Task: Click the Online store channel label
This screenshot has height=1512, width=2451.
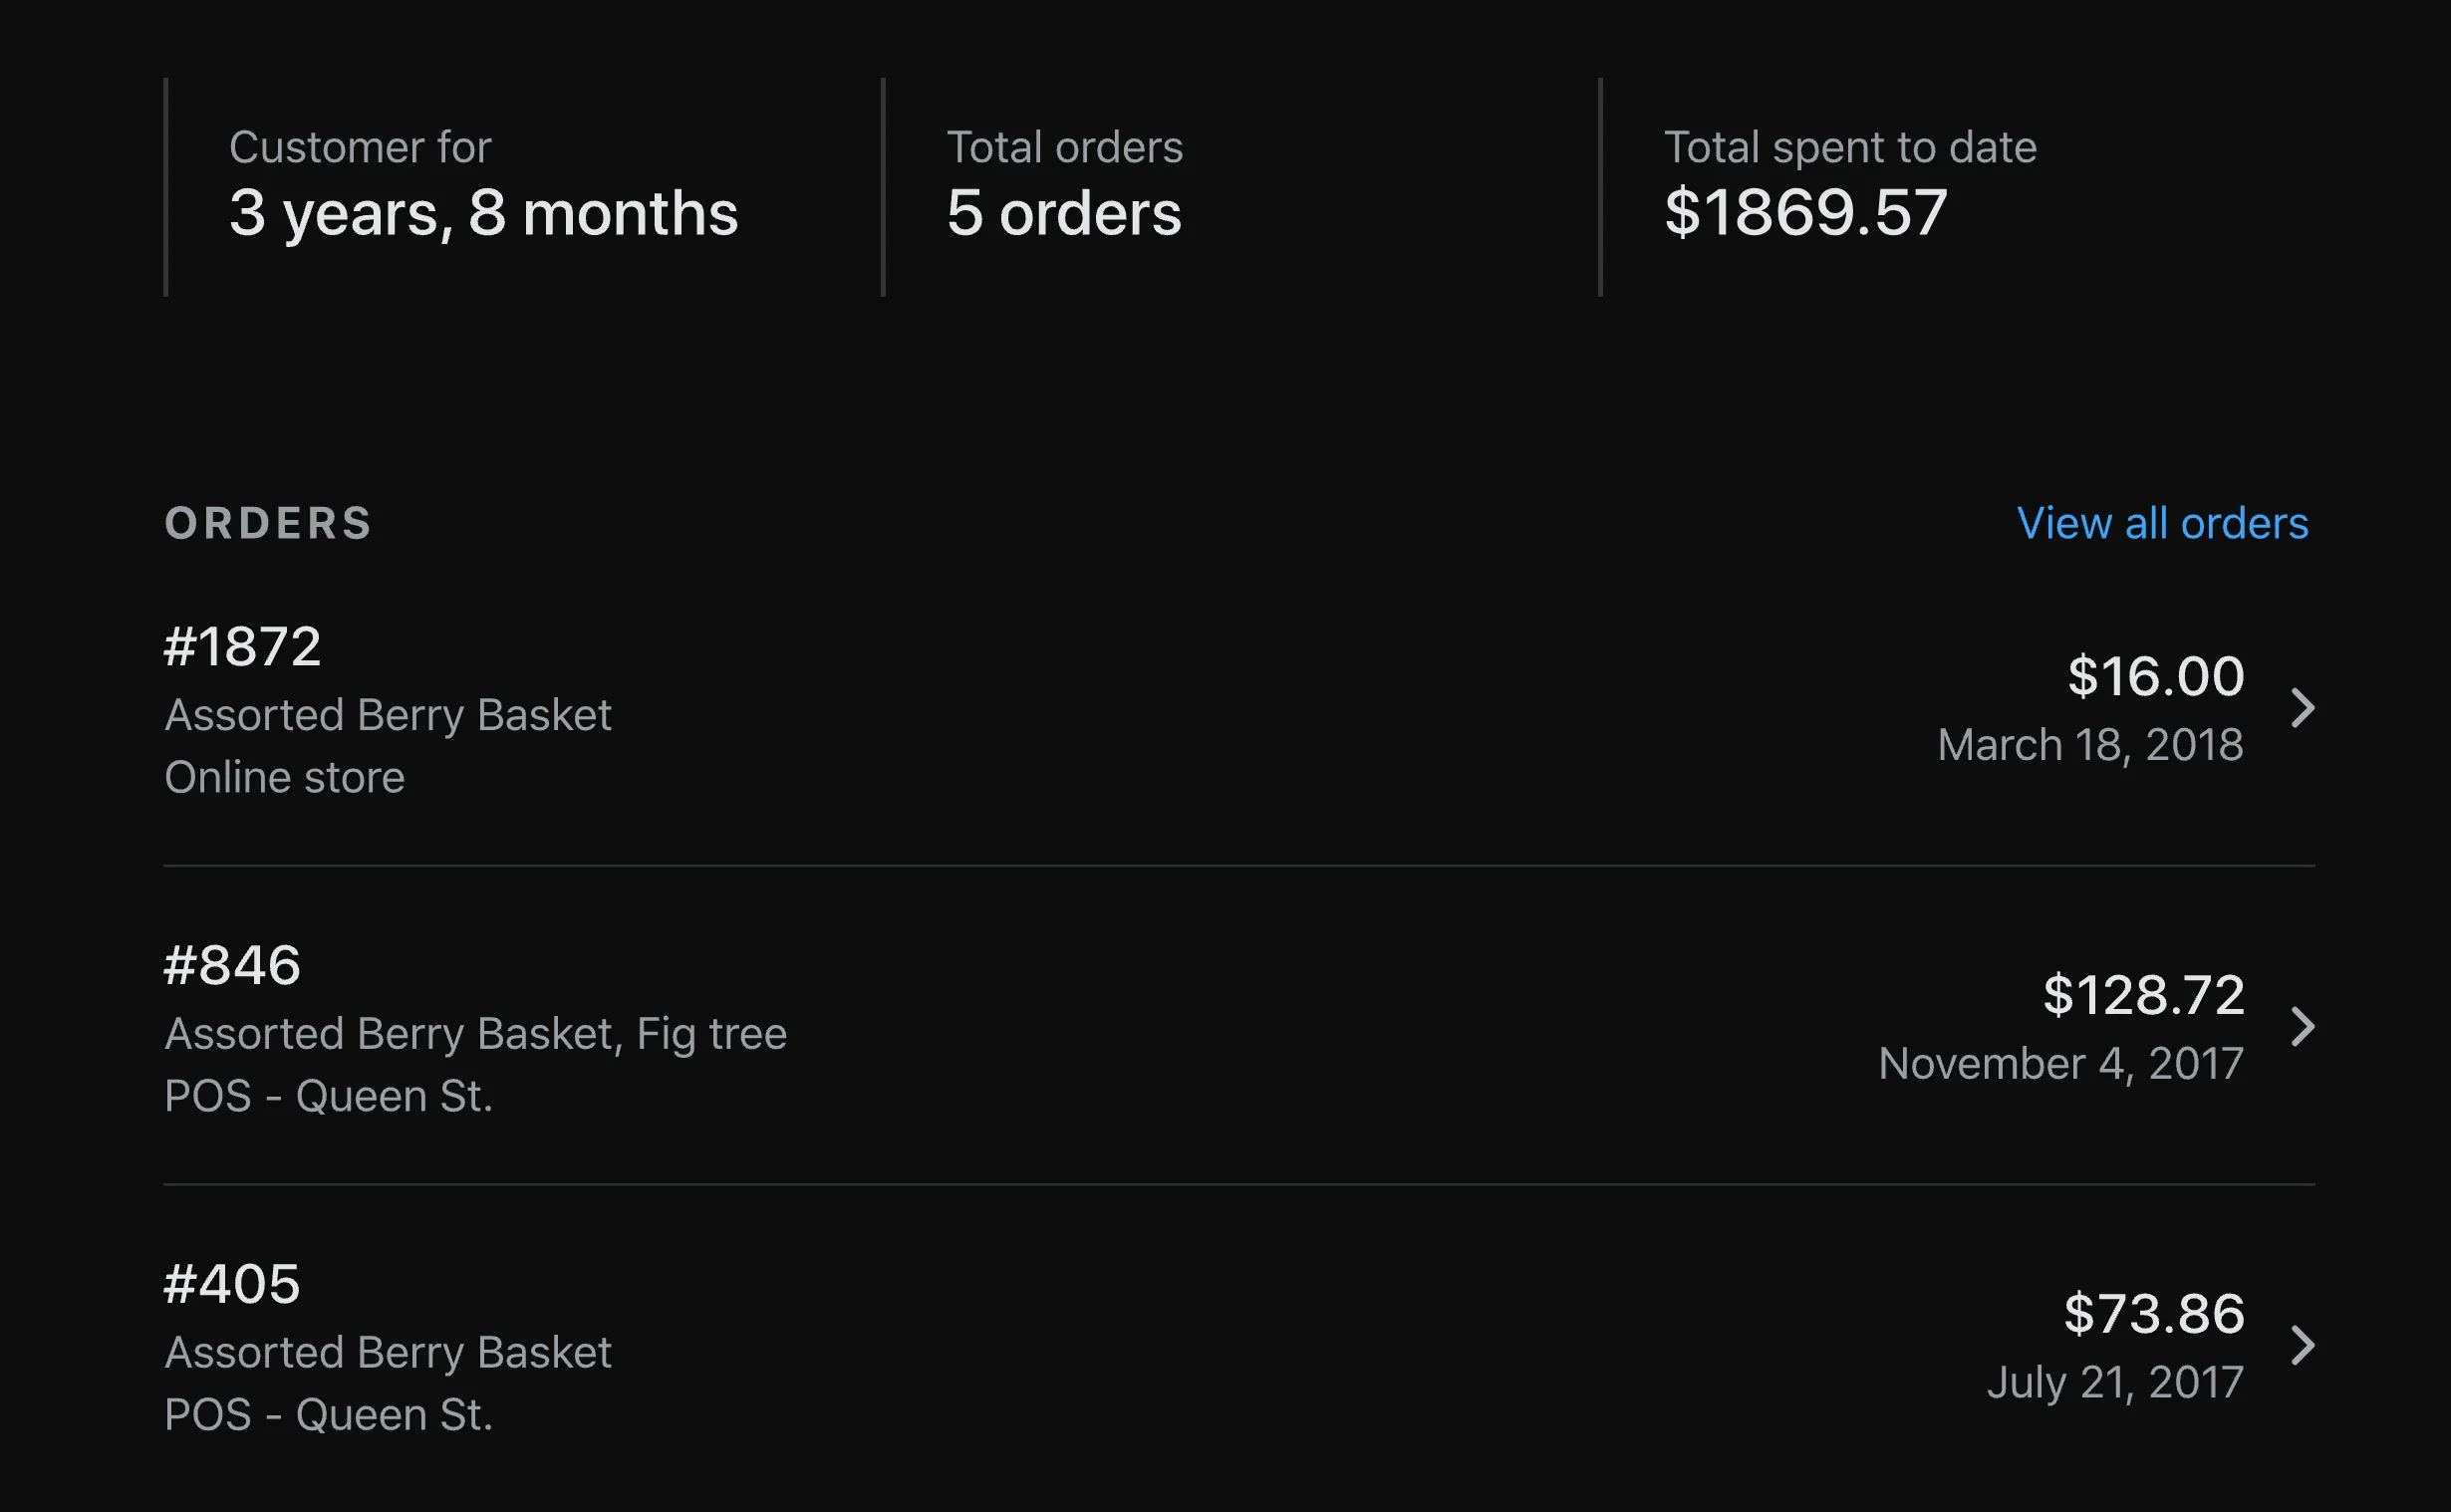Action: [x=284, y=777]
